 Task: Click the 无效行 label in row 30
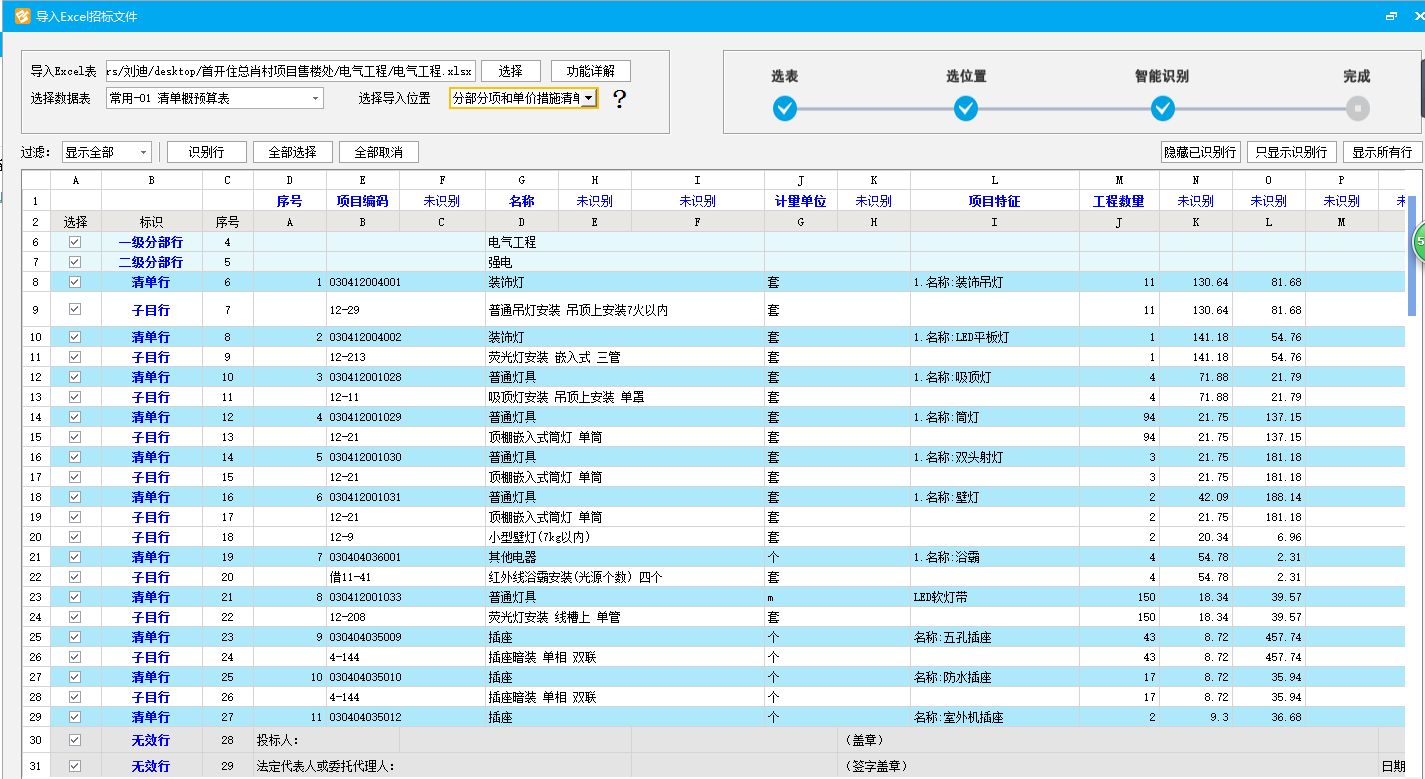click(151, 740)
